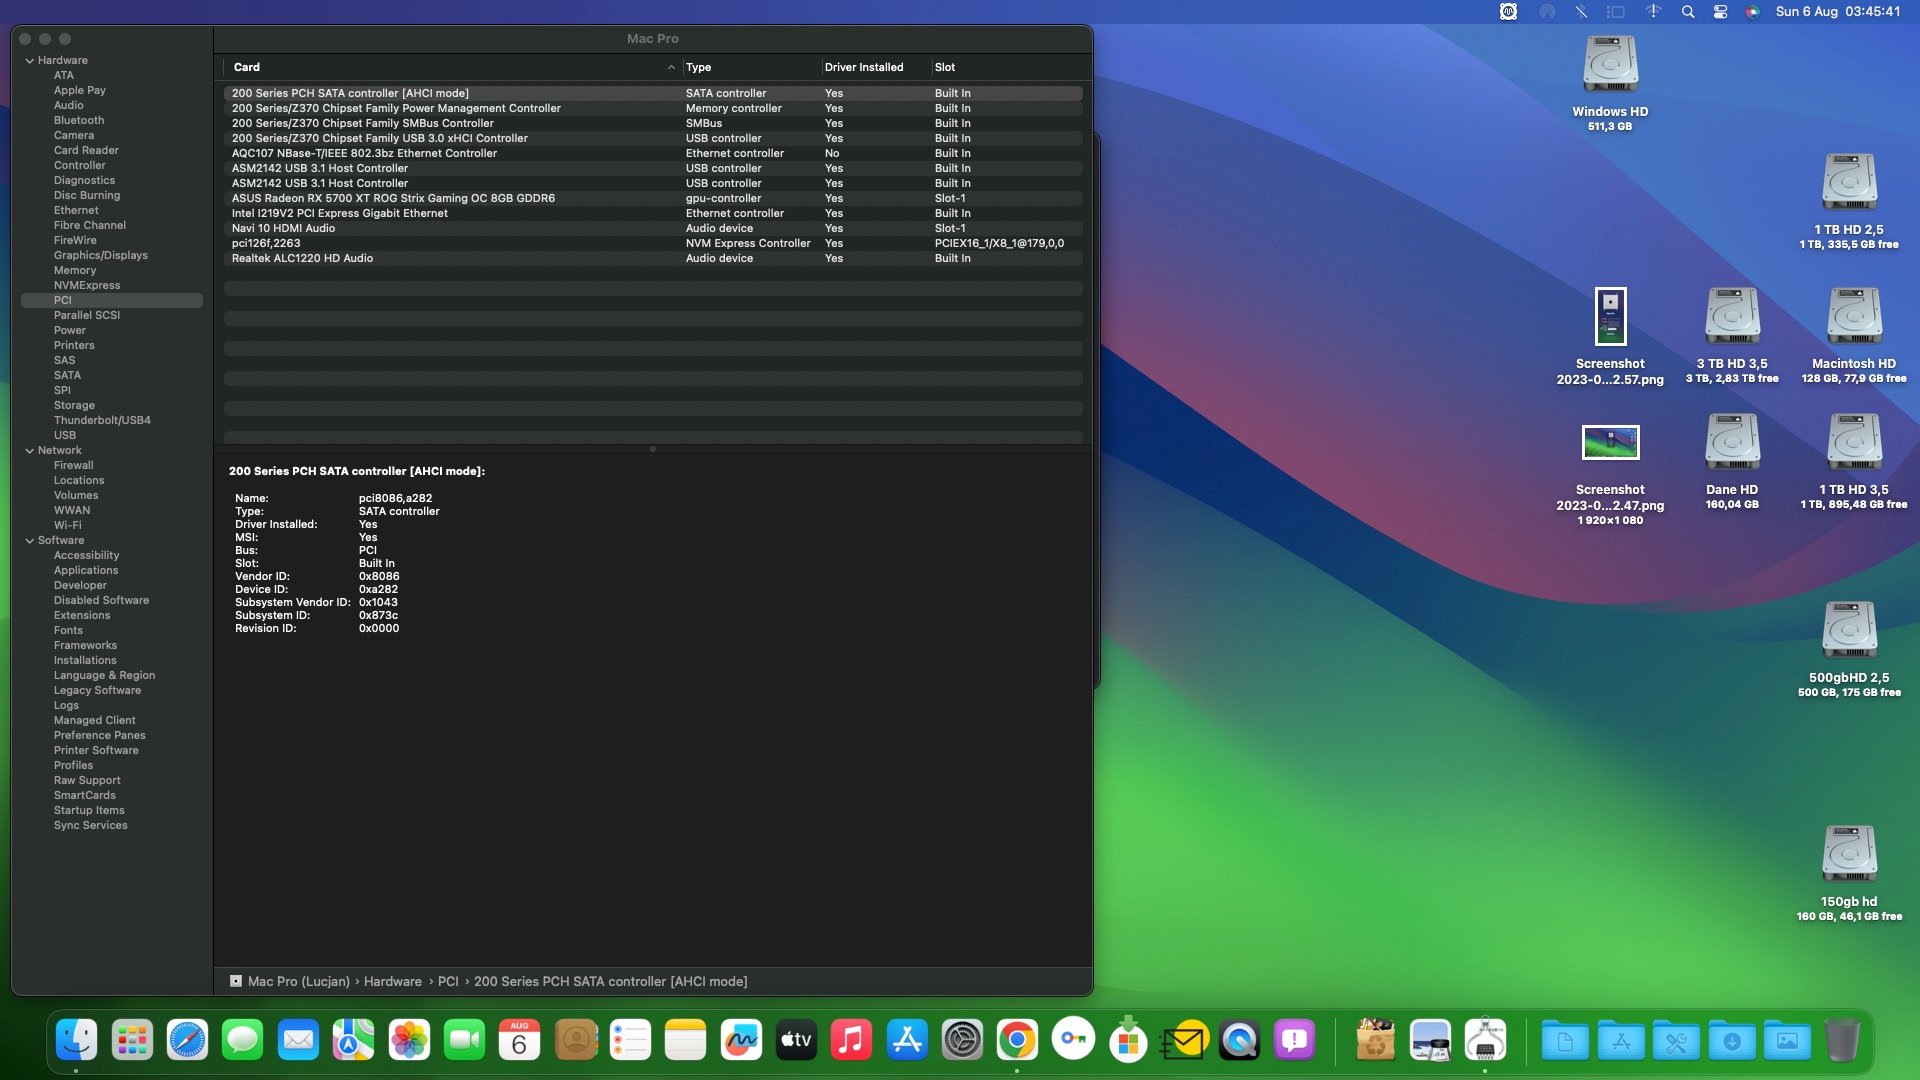Select Graphics/Displays in the sidebar
Screen dimensions: 1920x1080
point(100,255)
